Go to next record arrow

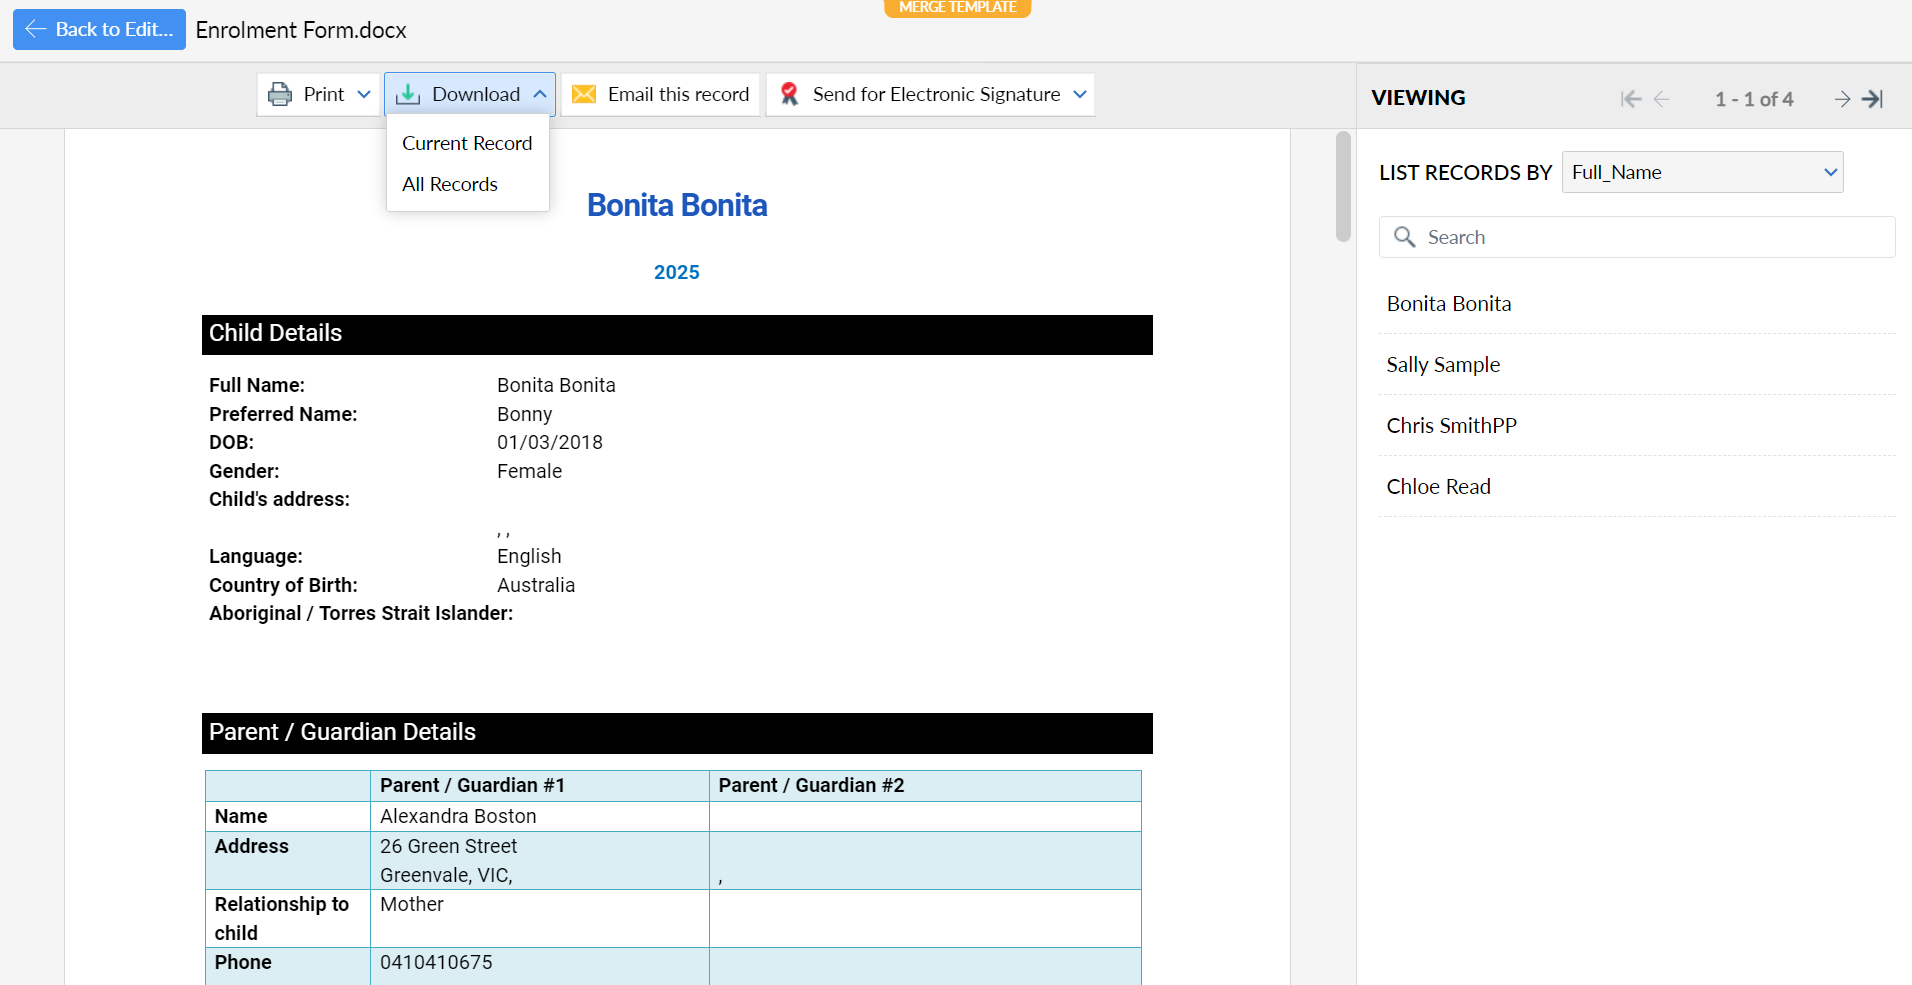1842,98
